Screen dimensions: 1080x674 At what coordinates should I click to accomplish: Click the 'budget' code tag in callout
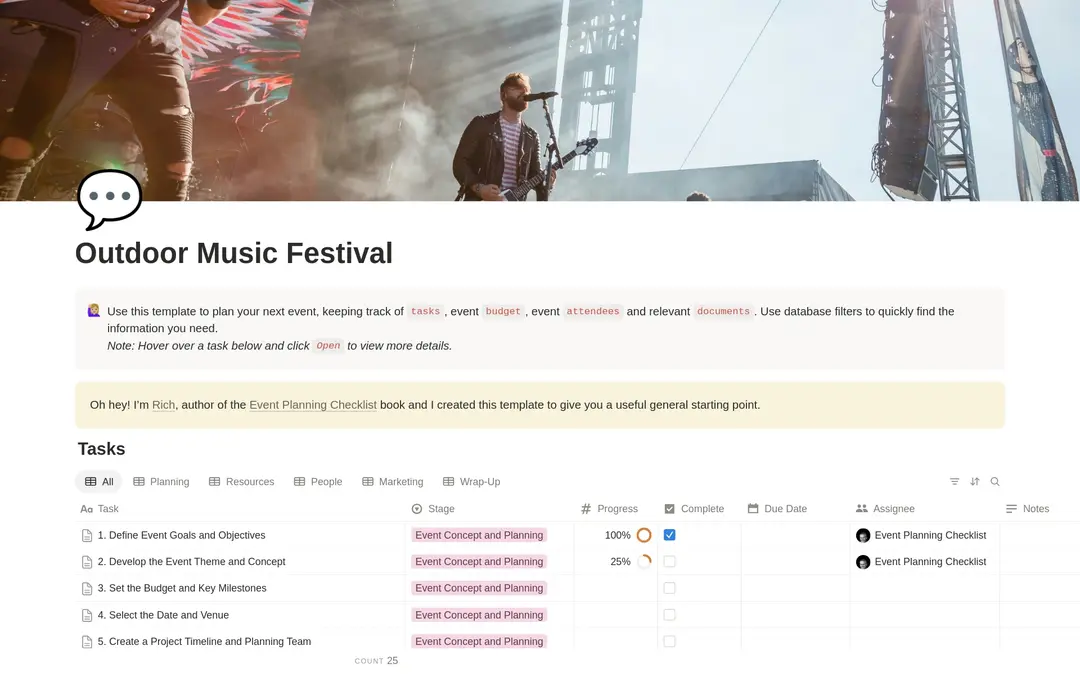[503, 311]
